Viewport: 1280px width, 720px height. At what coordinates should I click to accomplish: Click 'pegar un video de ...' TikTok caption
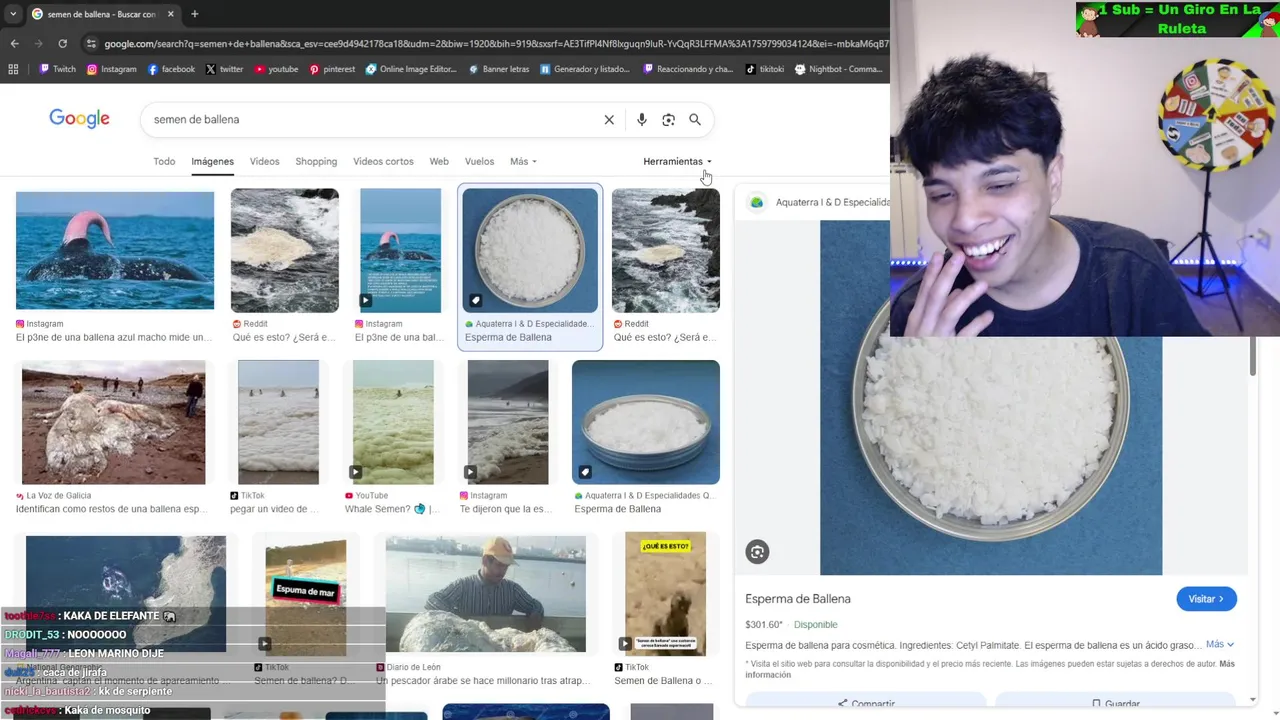click(274, 509)
